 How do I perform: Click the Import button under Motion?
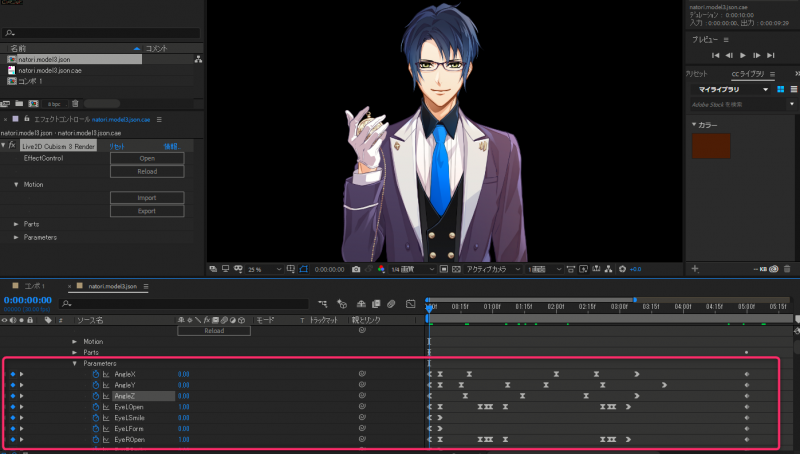pyautogui.click(x=147, y=197)
